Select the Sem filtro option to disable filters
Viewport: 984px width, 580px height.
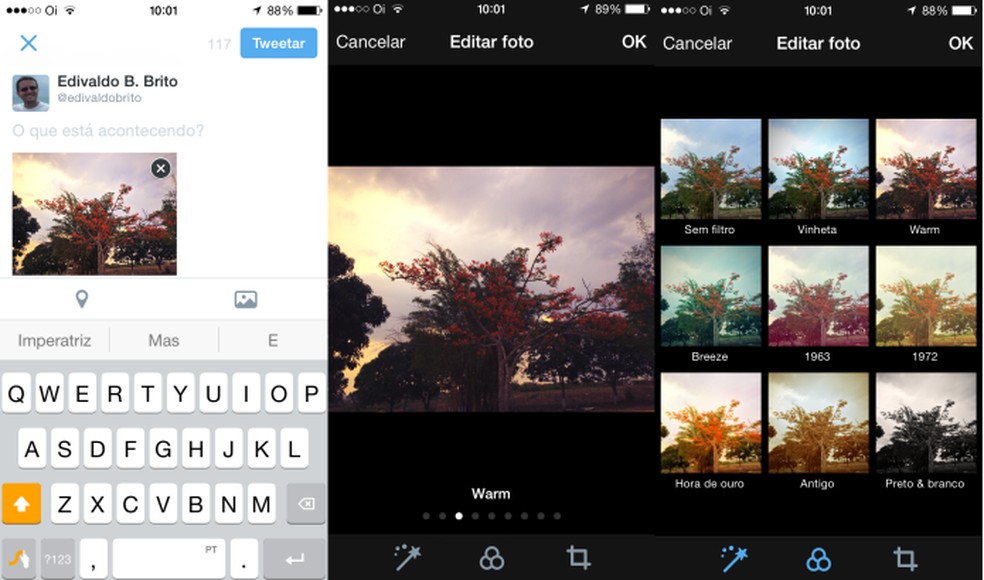tap(710, 168)
